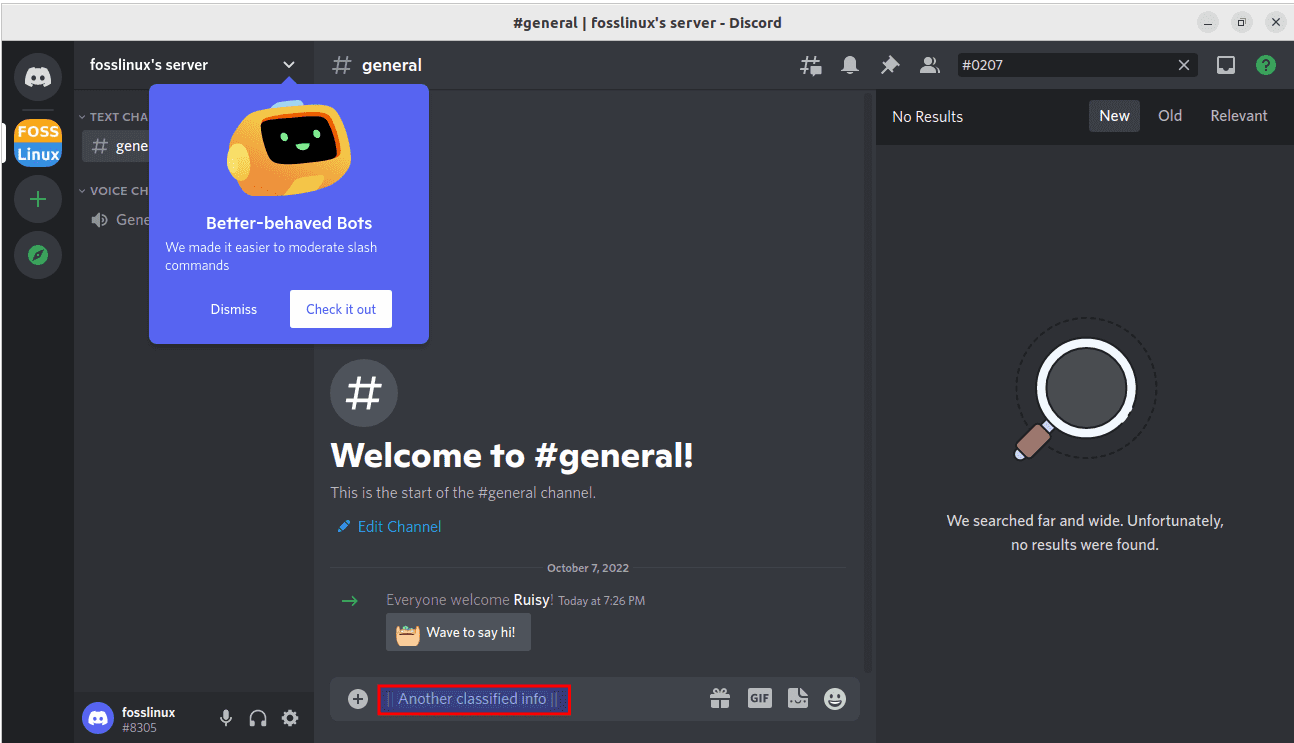Open the emoji picker
Viewport: 1294px width, 743px height.
coord(835,699)
